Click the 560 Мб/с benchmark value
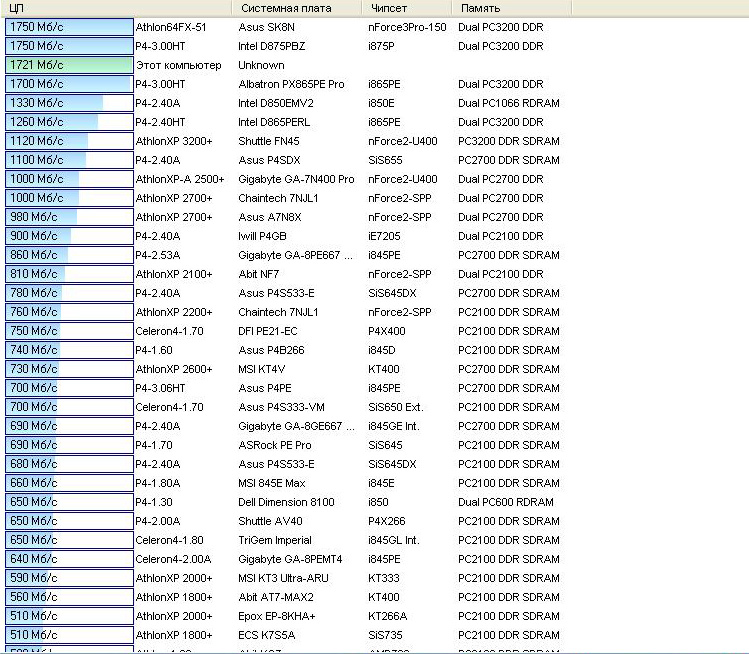749x654 pixels. tap(34, 597)
